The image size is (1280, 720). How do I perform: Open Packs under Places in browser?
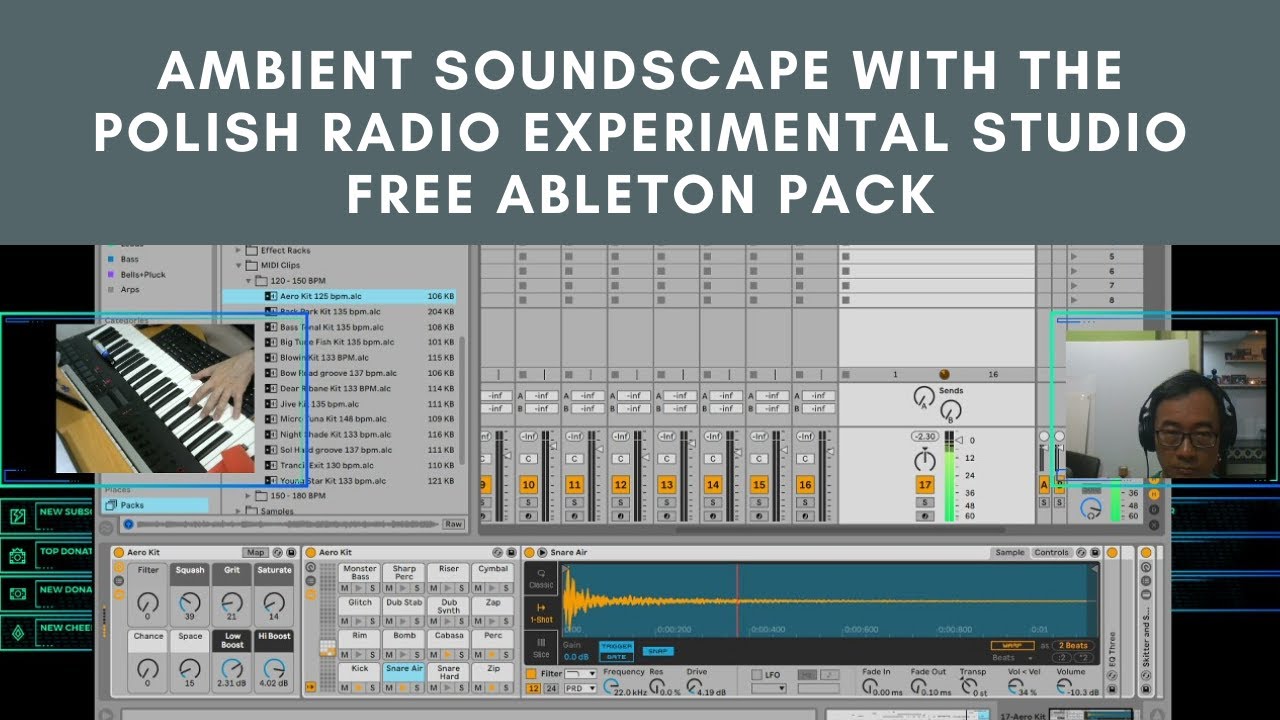point(158,505)
